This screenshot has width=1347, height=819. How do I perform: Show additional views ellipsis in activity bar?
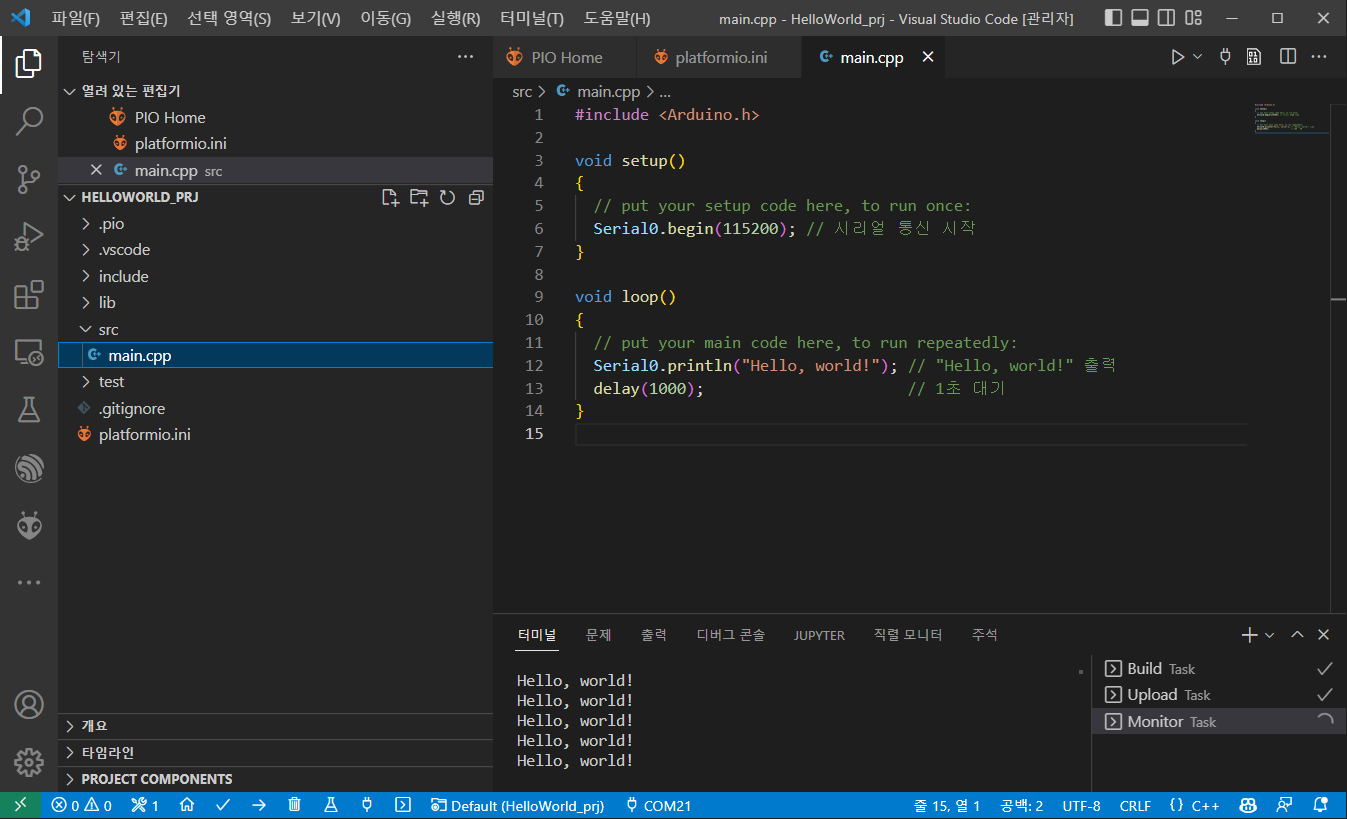click(29, 582)
